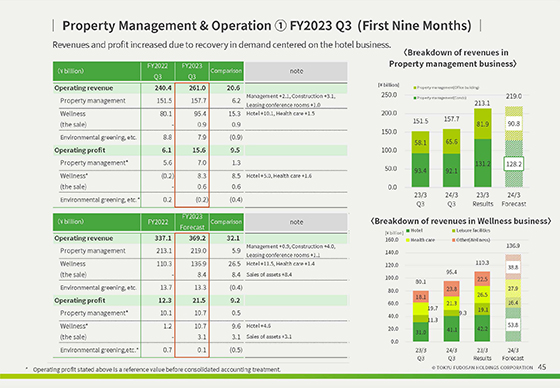Select the 93.4 bar segment label
560x388 pixels.
(x=420, y=171)
